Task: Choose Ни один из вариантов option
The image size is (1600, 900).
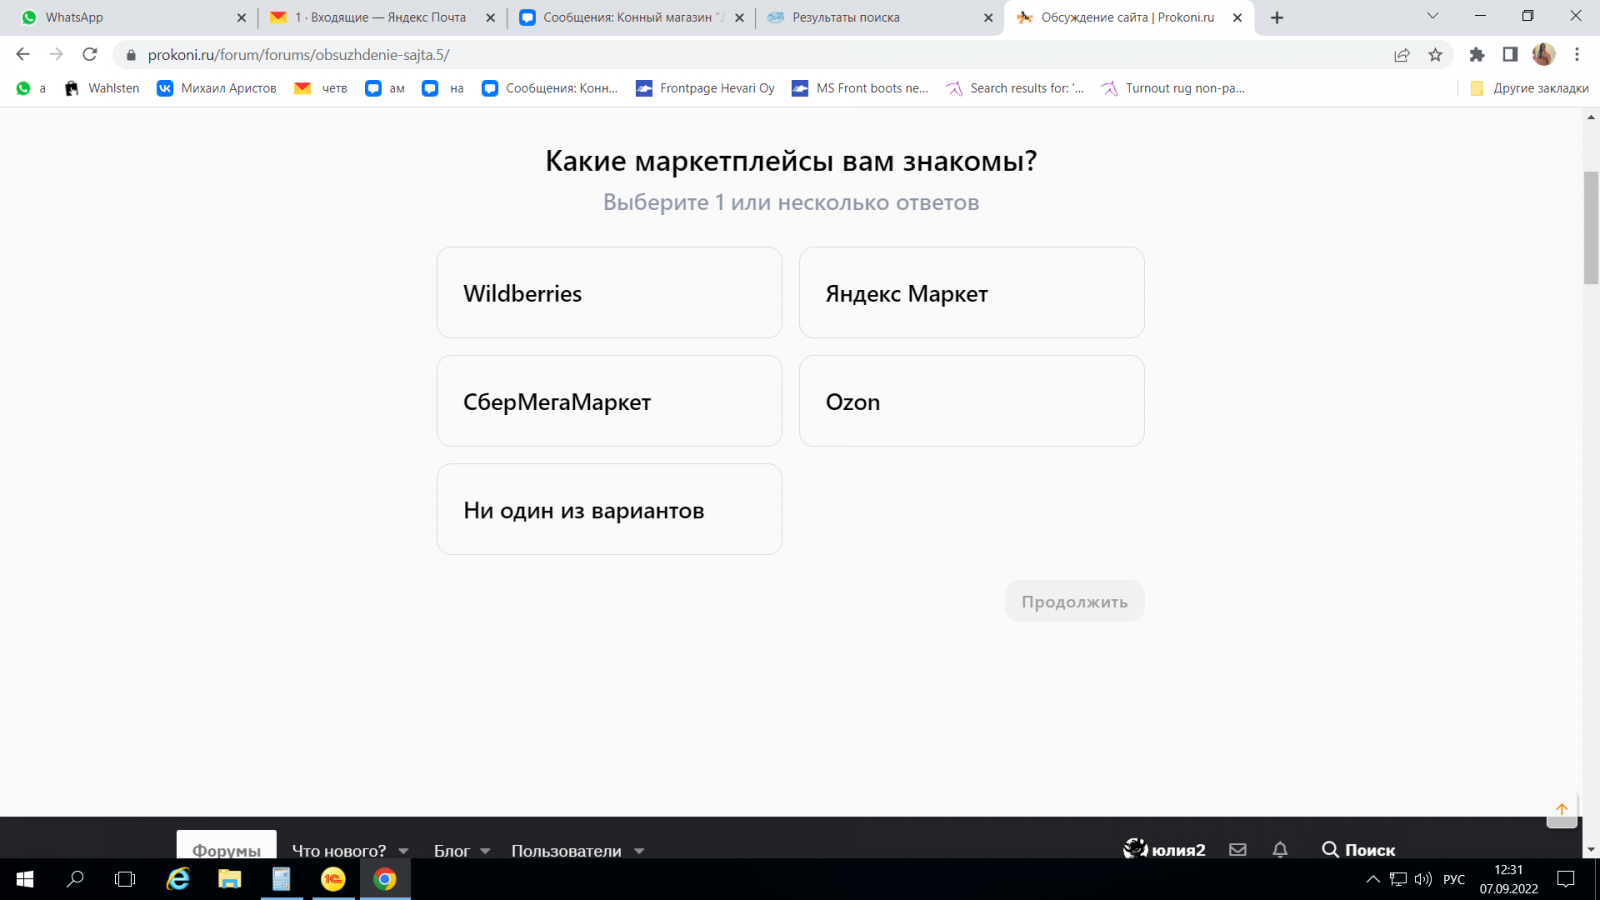Action: point(609,509)
